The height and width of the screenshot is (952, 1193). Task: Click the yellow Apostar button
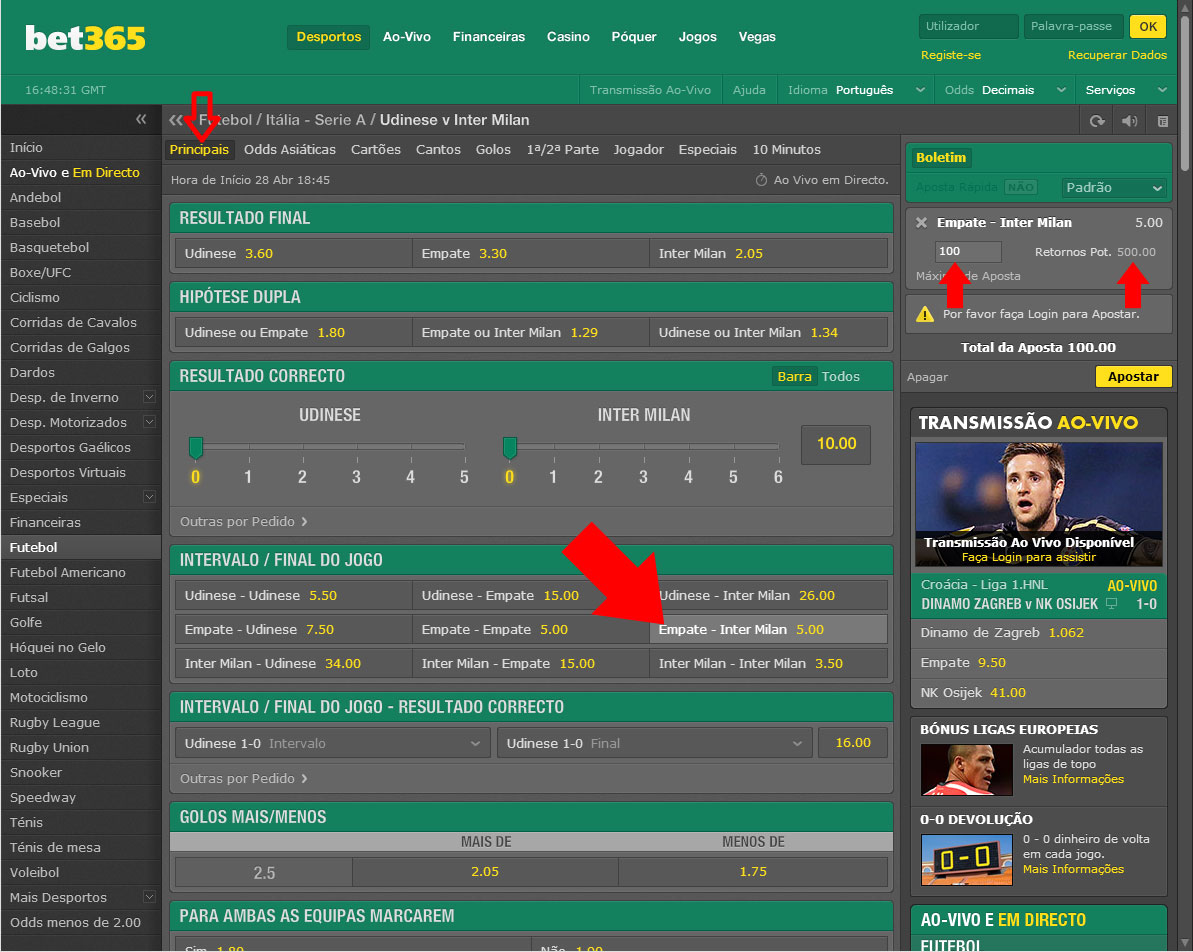pyautogui.click(x=1133, y=377)
